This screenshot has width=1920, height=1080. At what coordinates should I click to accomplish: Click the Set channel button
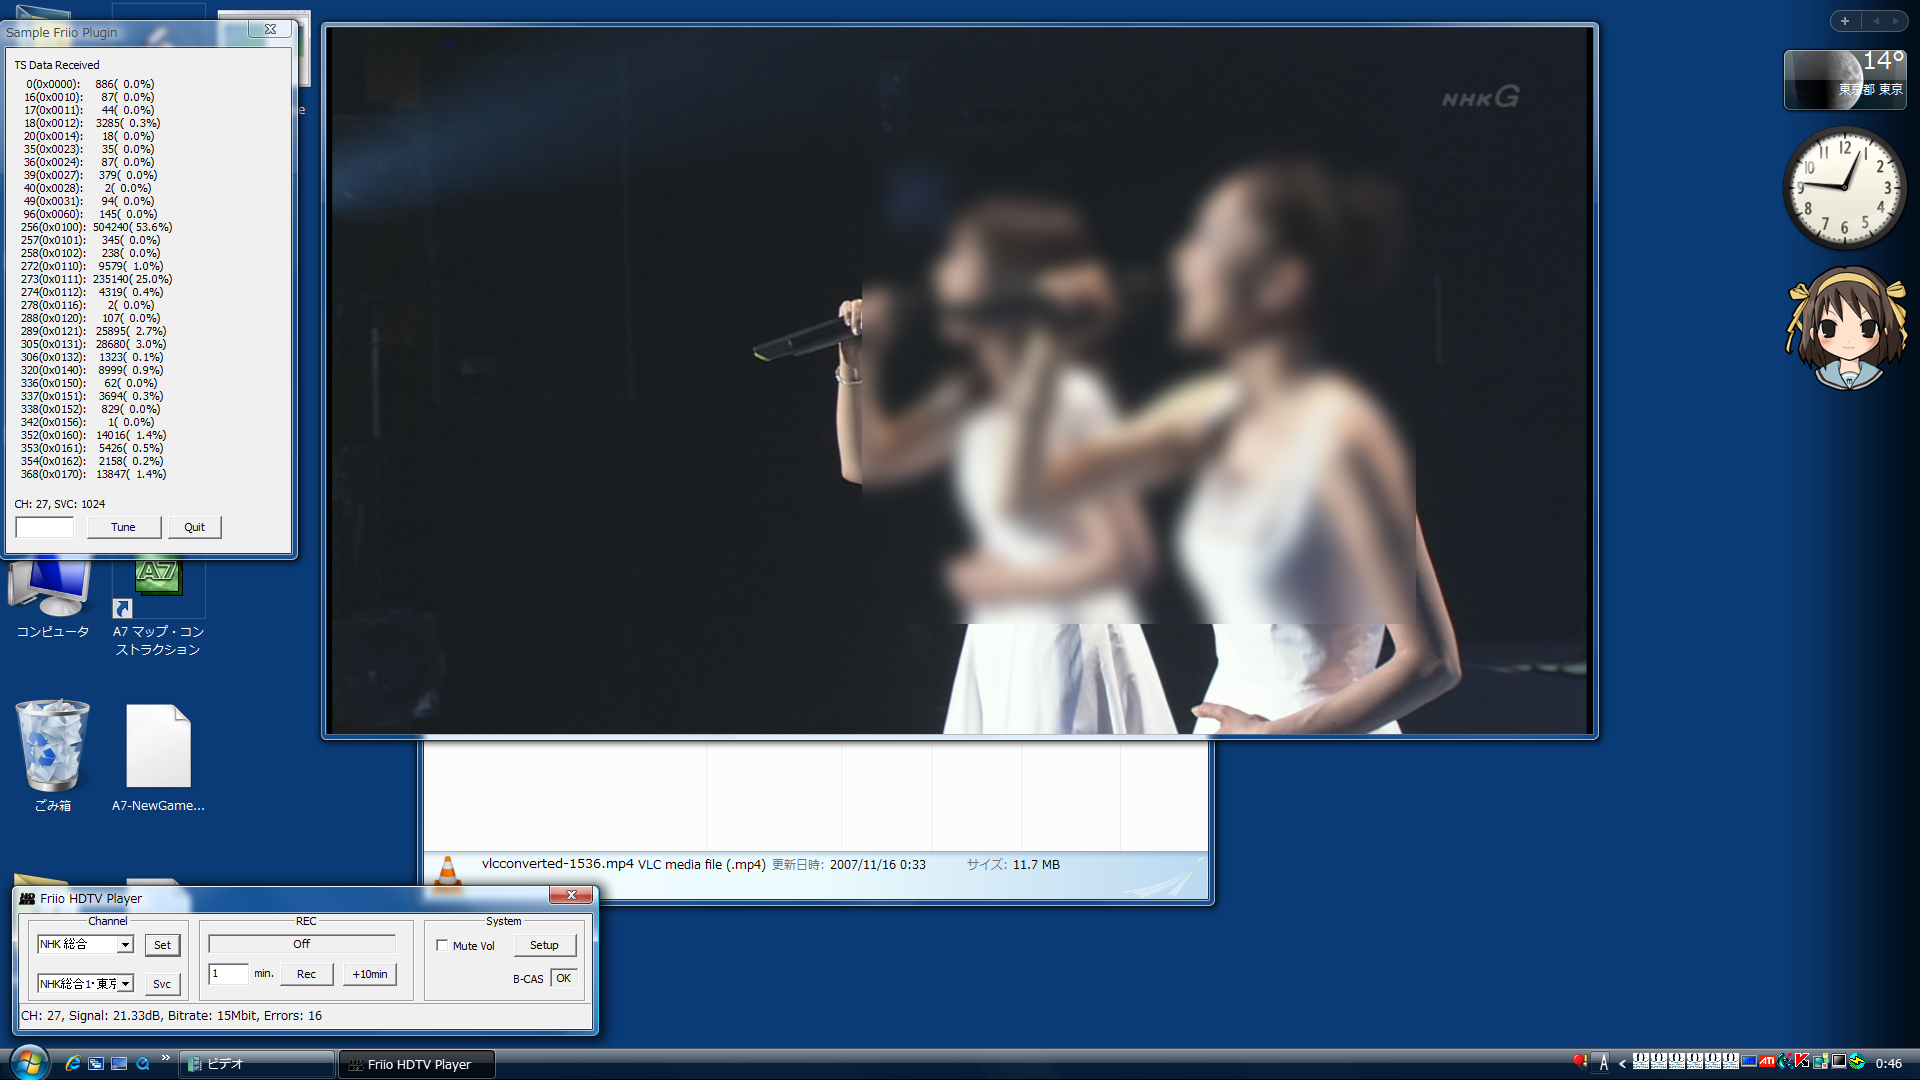(x=162, y=945)
